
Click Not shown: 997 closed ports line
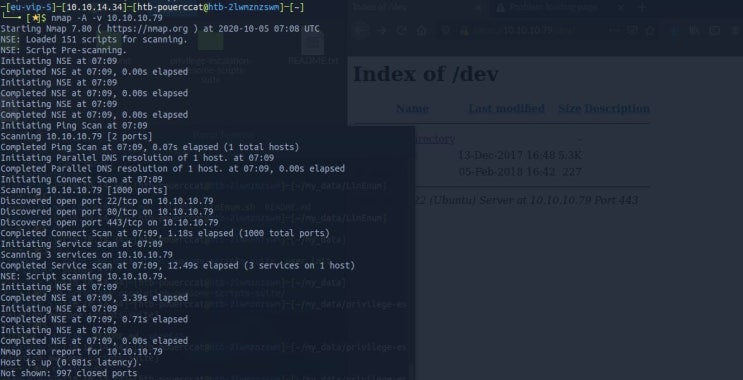(69, 373)
